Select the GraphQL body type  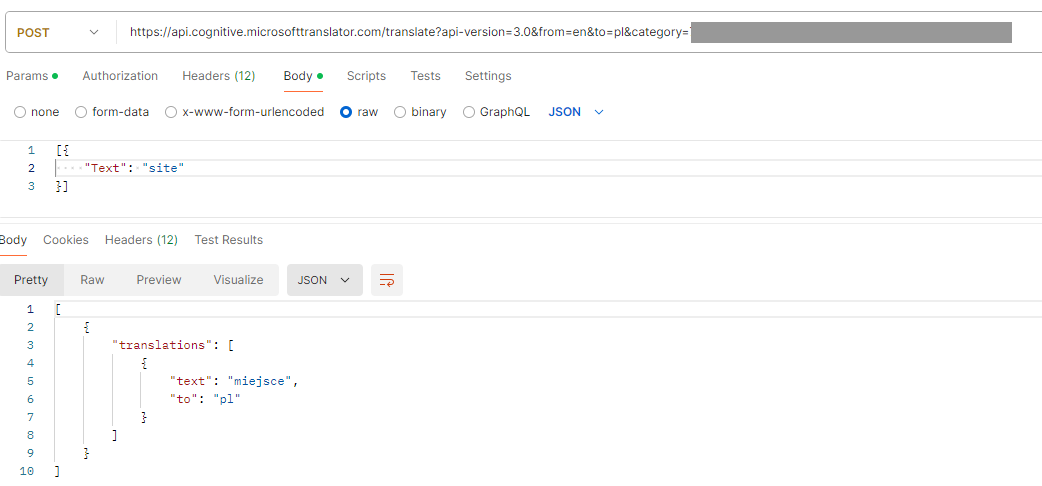(x=496, y=112)
